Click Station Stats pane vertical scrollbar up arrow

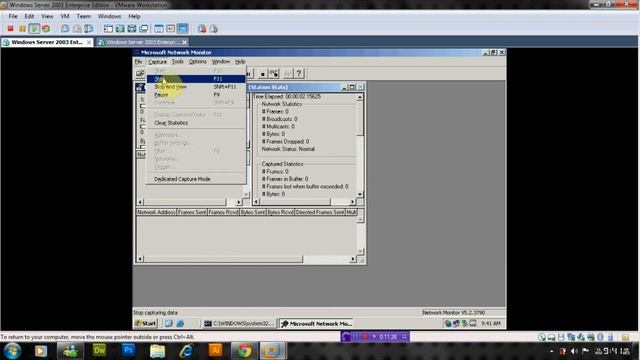tap(360, 97)
